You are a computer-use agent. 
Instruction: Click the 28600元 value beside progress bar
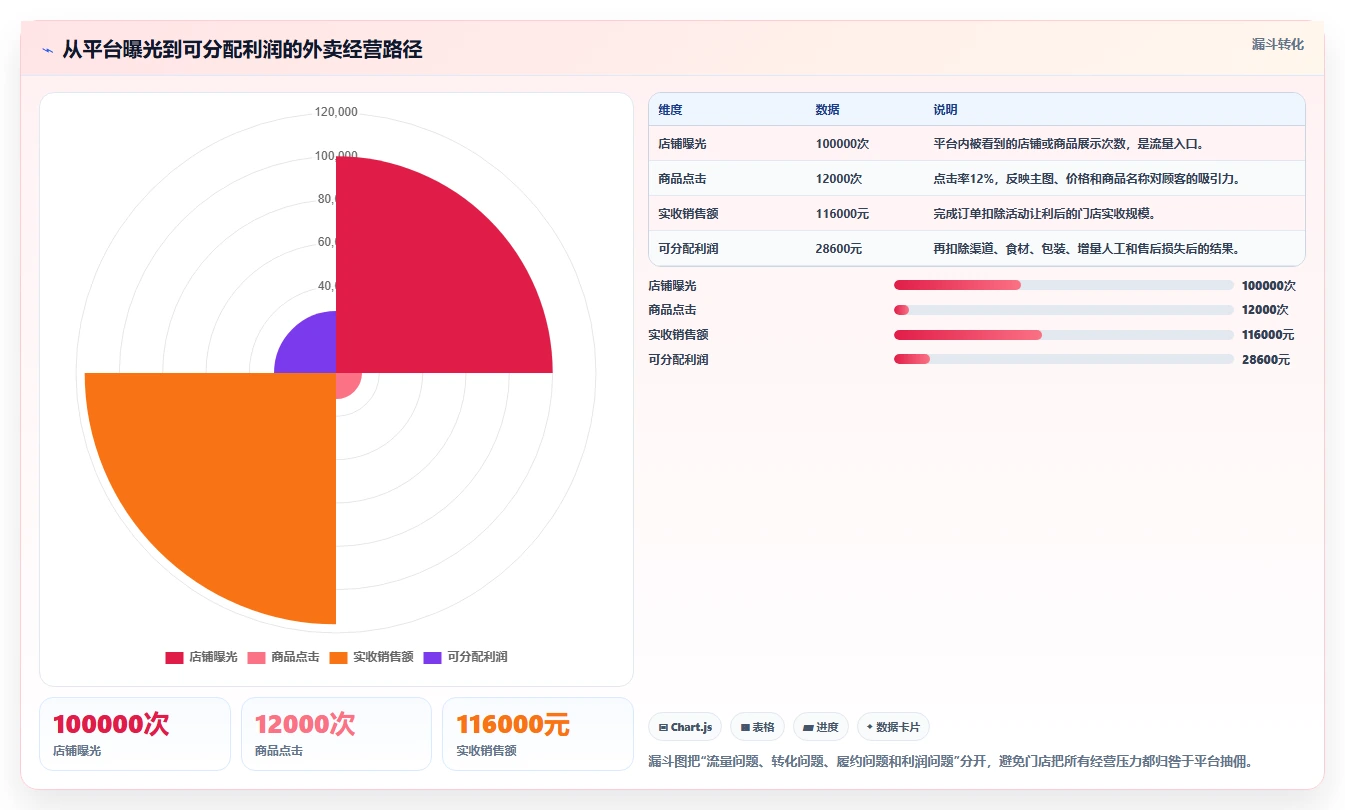1266,359
